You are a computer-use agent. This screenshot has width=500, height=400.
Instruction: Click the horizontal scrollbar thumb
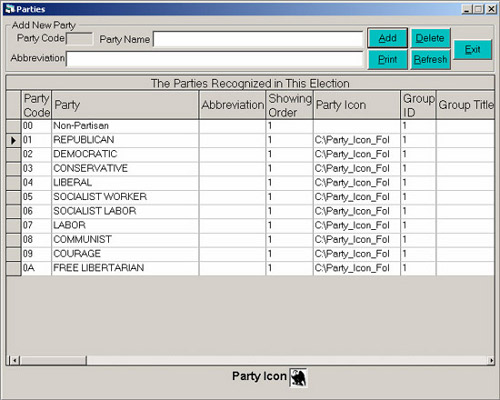[x=53, y=360]
